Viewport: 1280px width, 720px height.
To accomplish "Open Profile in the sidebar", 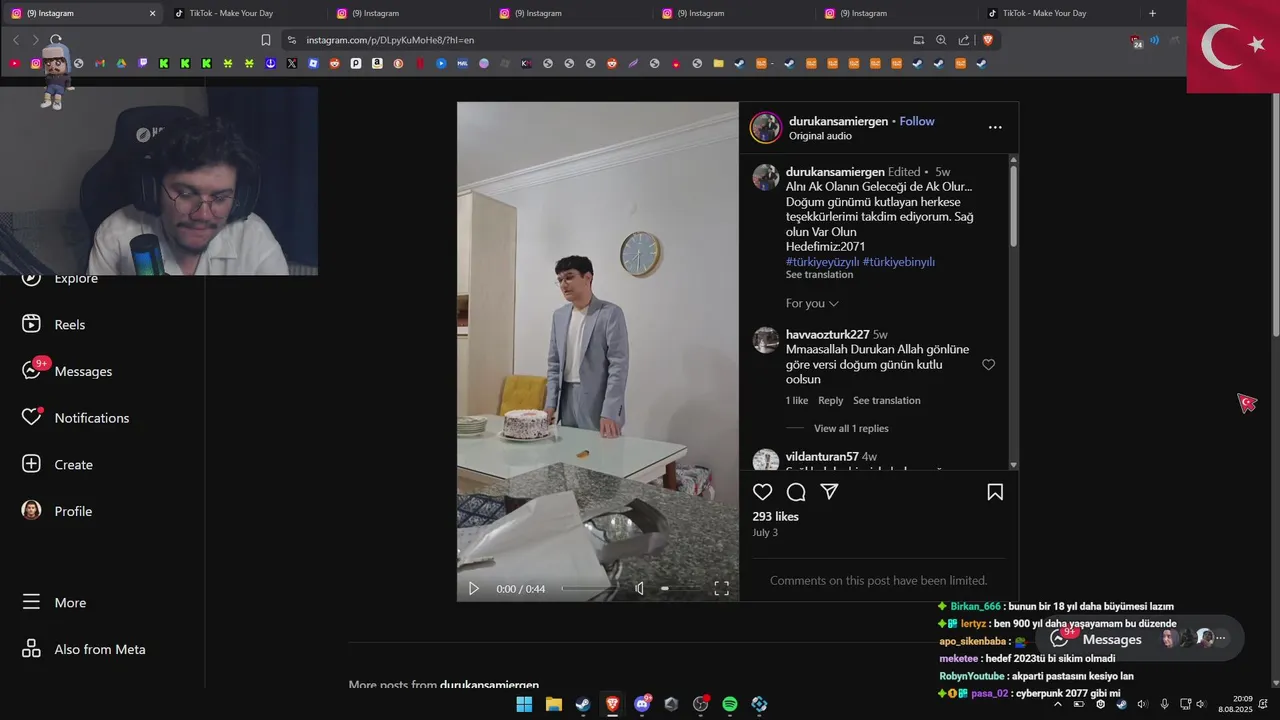I will click(x=57, y=511).
